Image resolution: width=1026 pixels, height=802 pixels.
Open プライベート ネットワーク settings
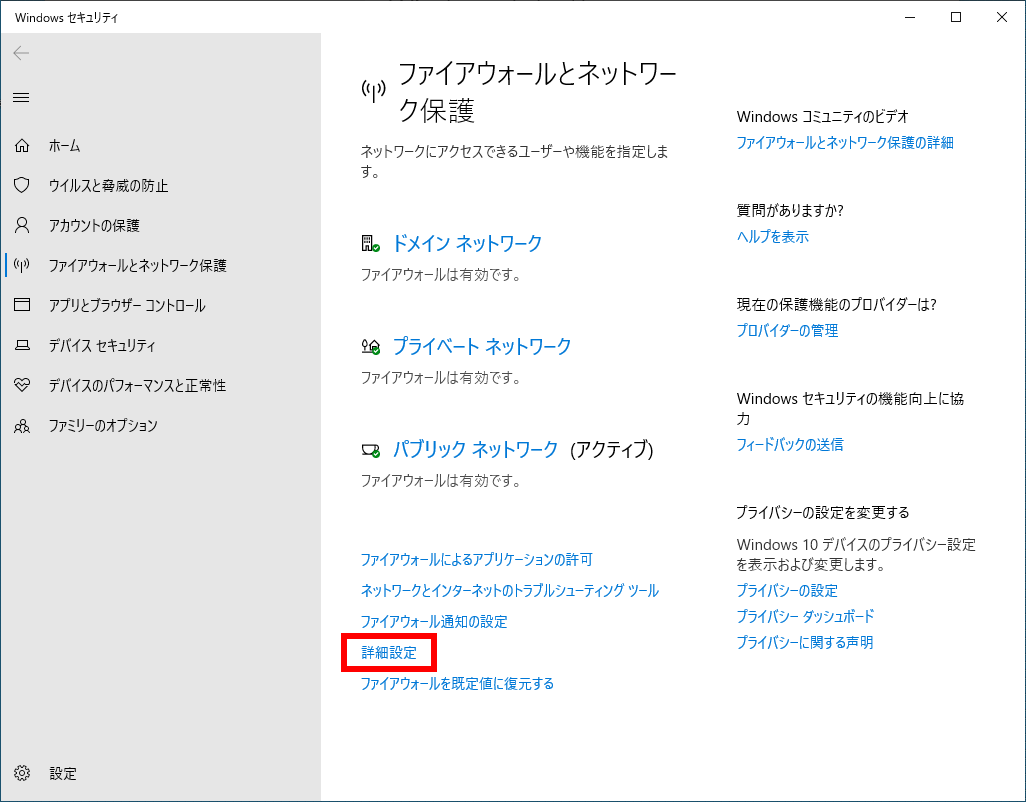482,346
